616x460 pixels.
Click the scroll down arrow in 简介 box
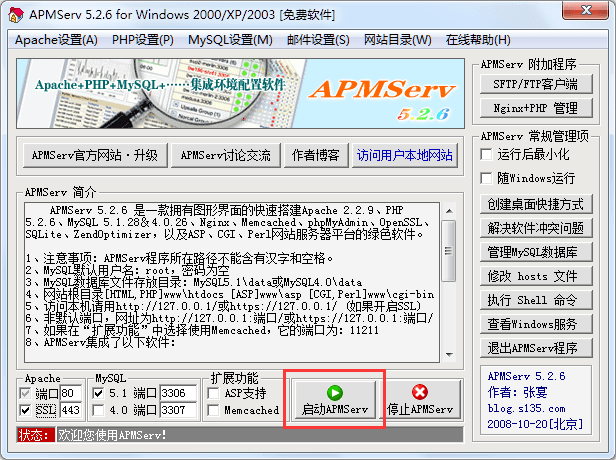(449, 354)
